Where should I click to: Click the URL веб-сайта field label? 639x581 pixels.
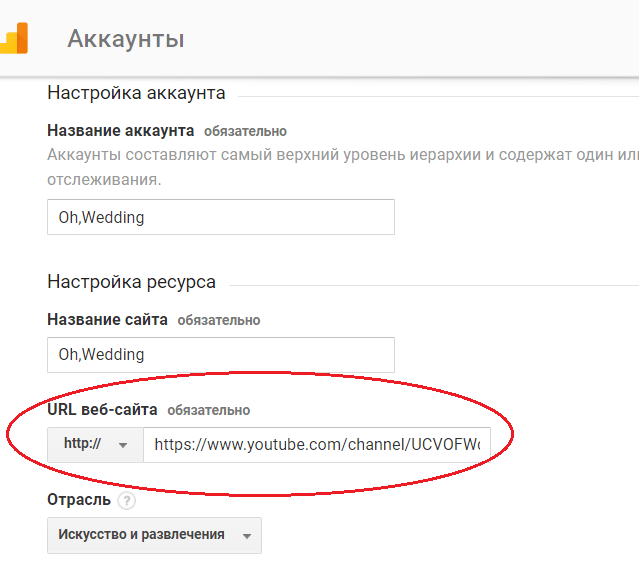(102, 409)
